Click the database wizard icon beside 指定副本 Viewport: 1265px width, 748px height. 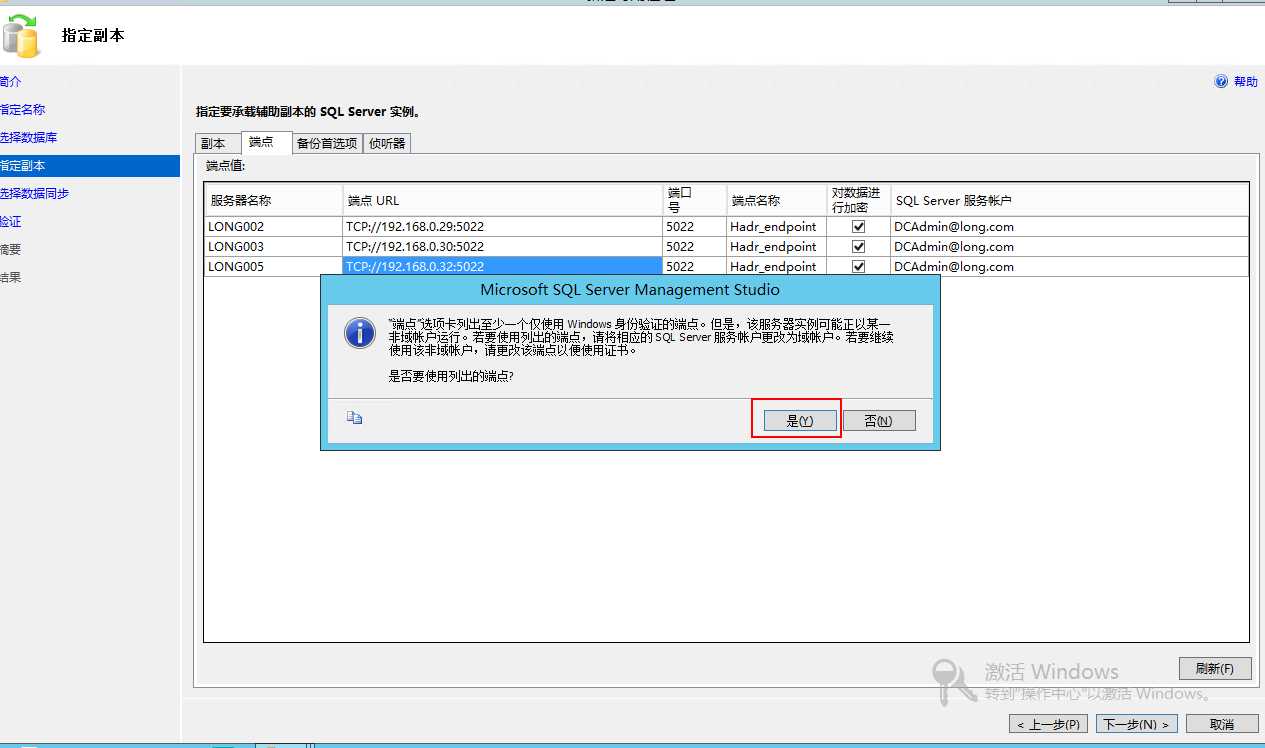[22, 35]
